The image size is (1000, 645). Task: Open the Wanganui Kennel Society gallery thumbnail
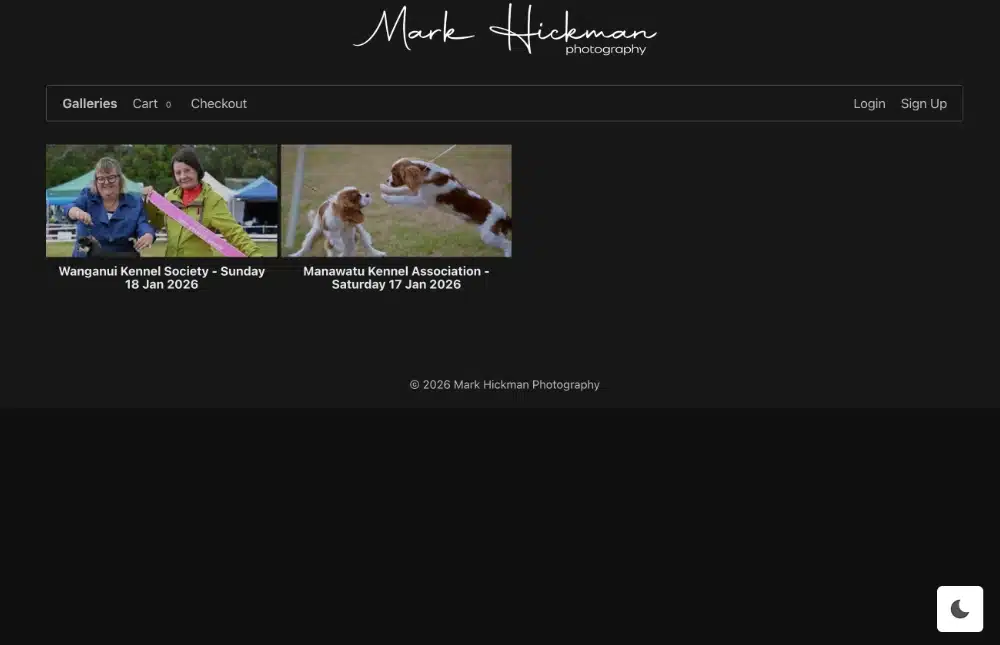[161, 200]
